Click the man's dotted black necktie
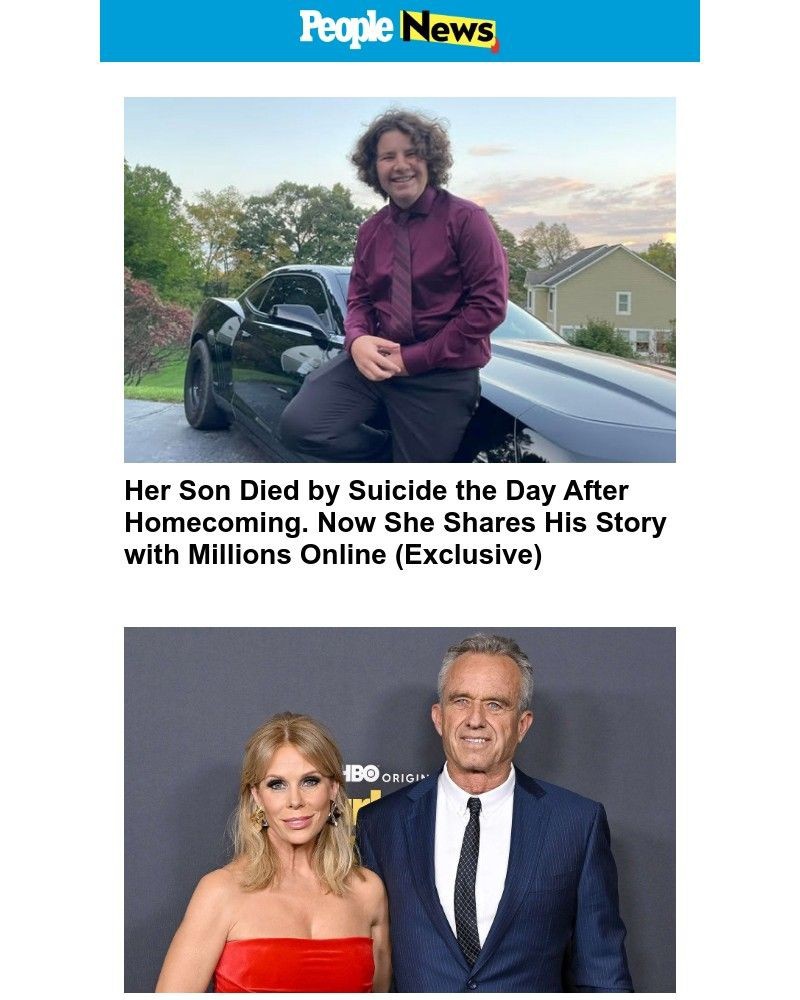The image size is (800, 1000). point(469,880)
